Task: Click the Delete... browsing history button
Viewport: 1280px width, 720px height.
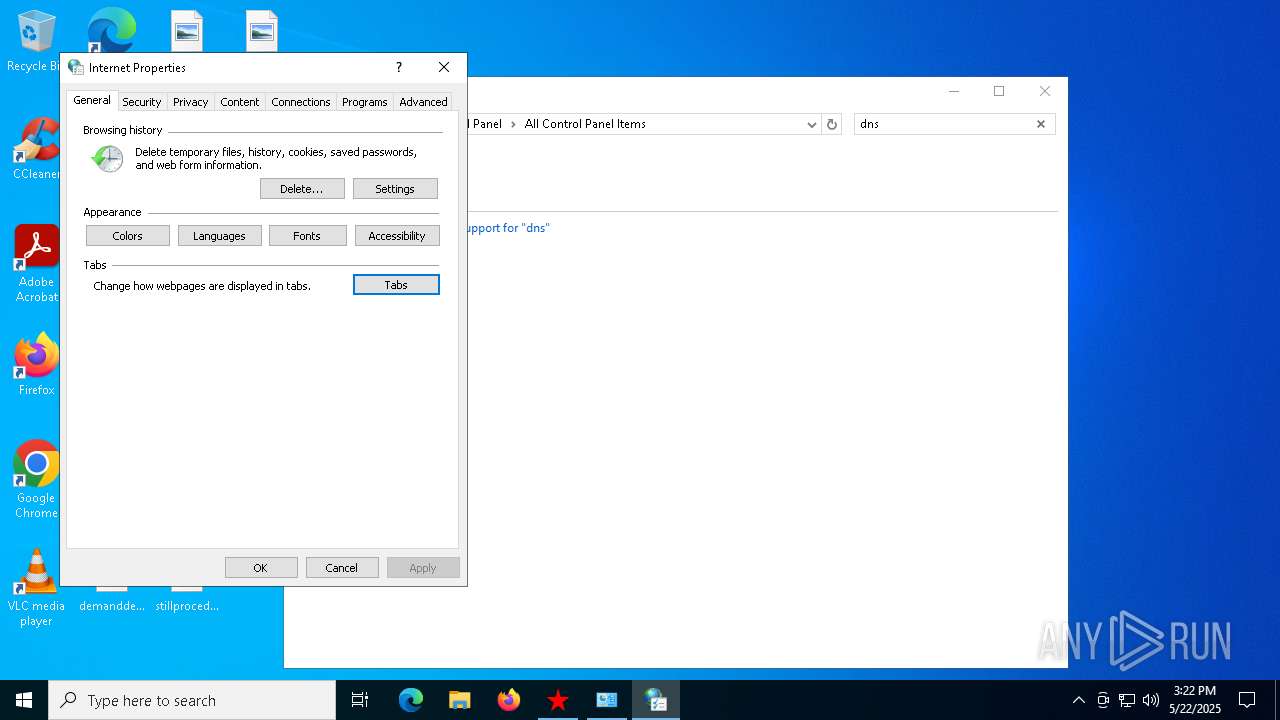Action: (x=302, y=189)
